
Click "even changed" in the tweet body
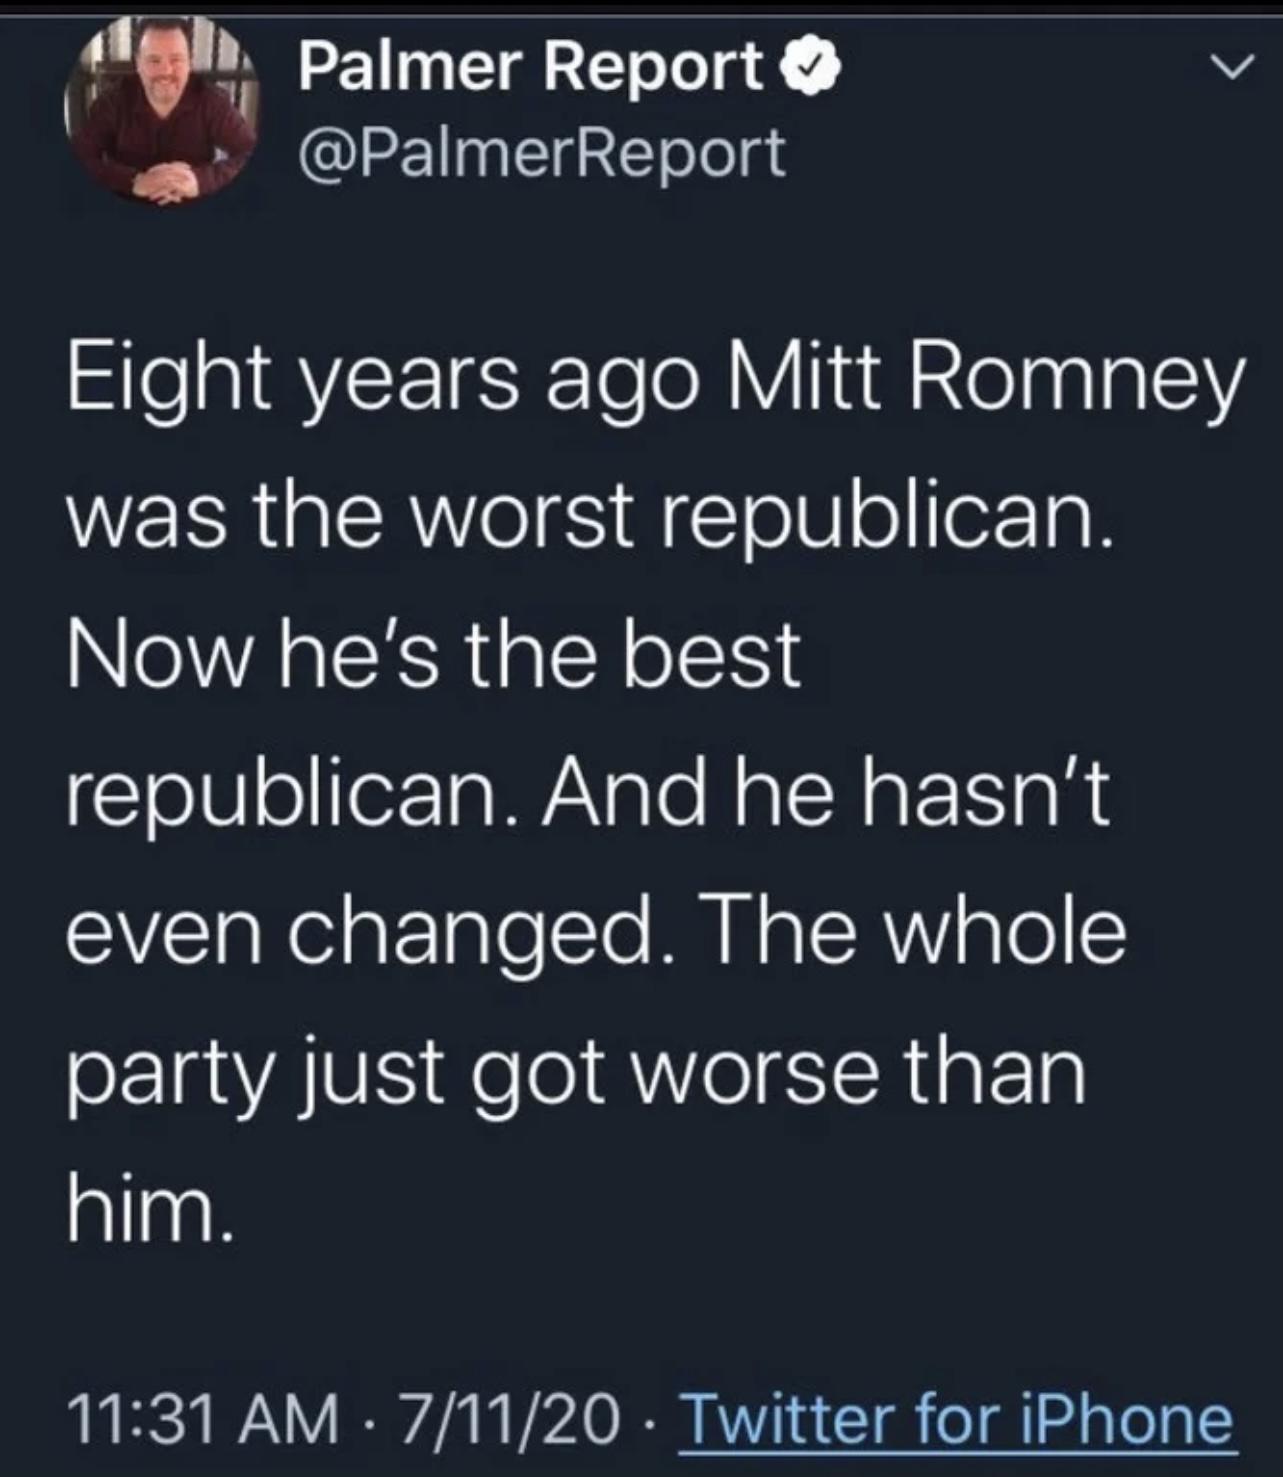pyautogui.click(x=362, y=931)
